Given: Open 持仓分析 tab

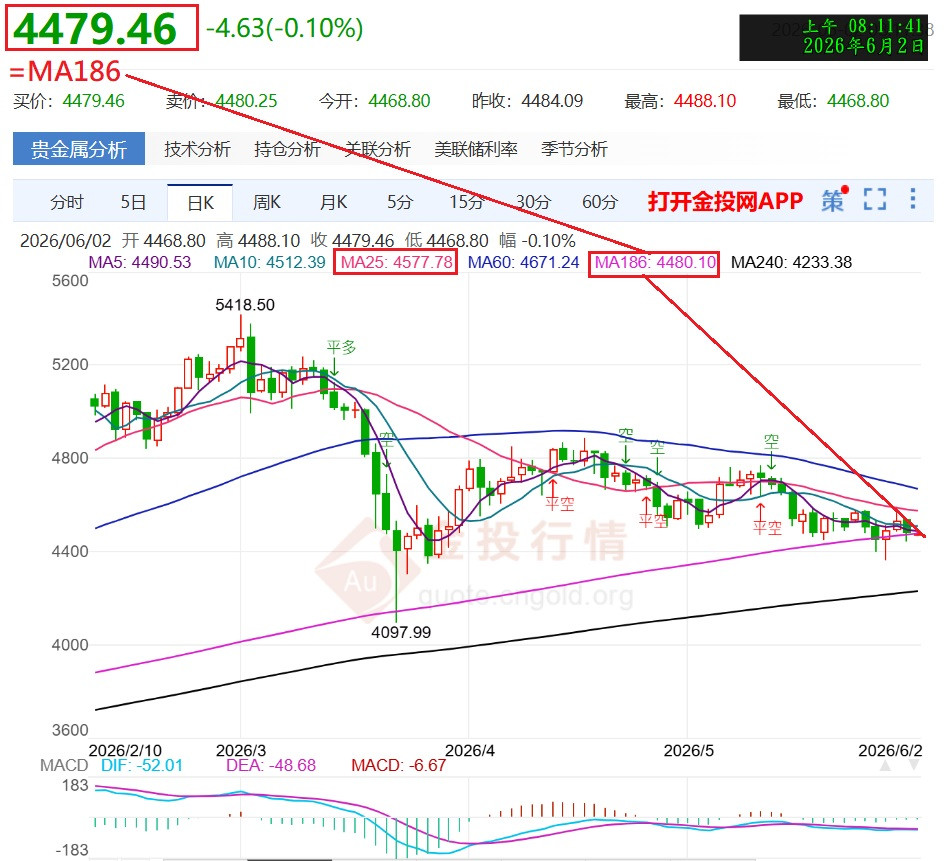Looking at the screenshot, I should coord(287,149).
